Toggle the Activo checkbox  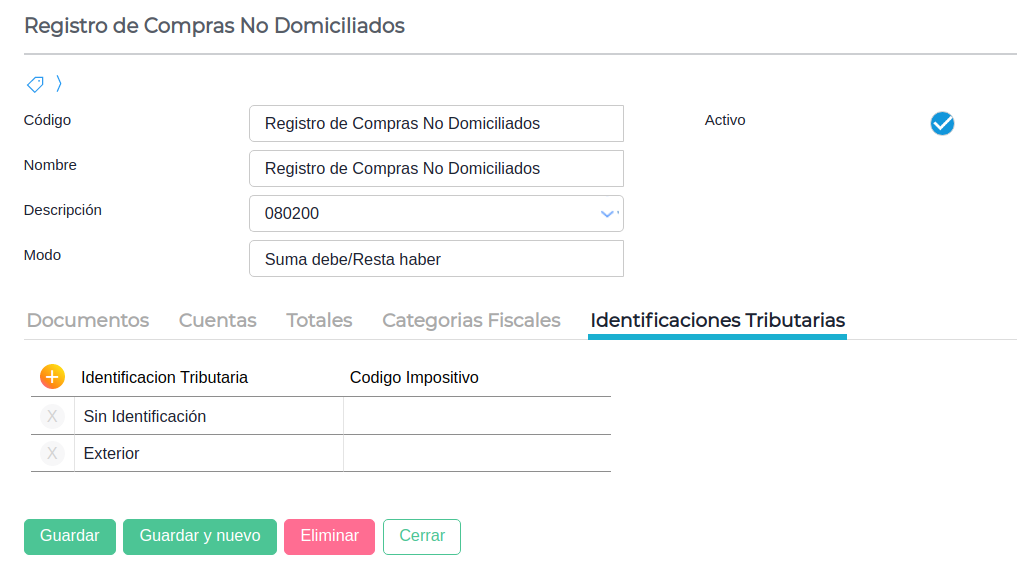pyautogui.click(x=942, y=123)
